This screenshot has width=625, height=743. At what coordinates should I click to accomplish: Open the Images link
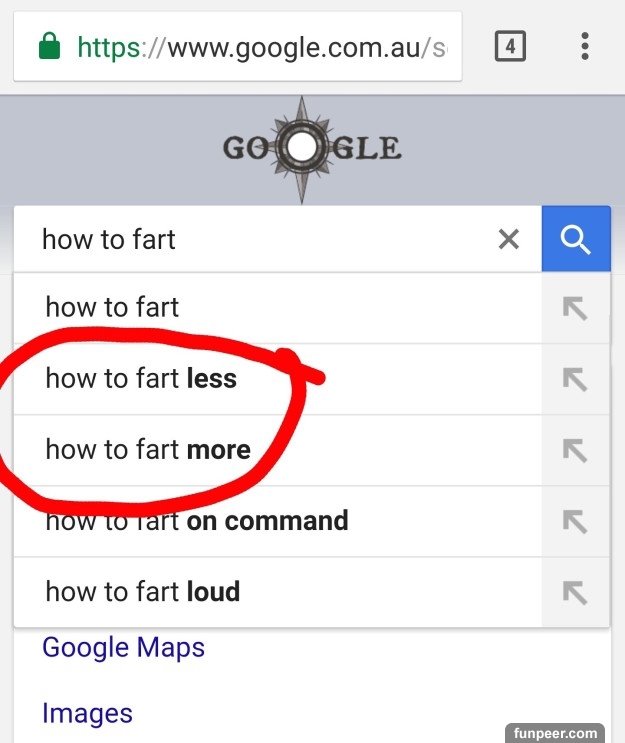coord(87,713)
